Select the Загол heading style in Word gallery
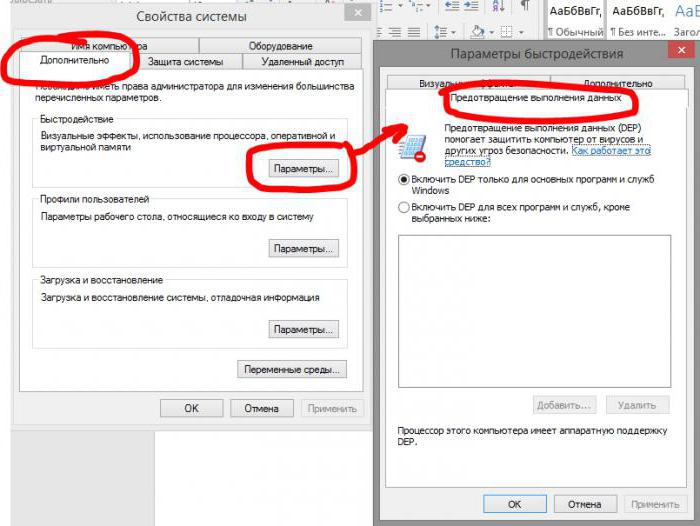 685,20
